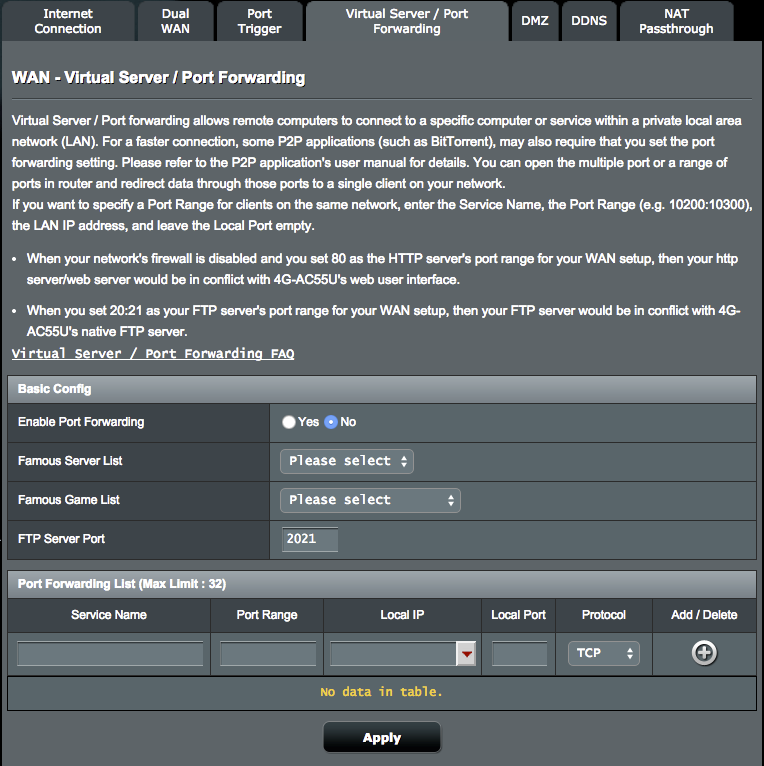Open the DDNS tab

coord(589,21)
